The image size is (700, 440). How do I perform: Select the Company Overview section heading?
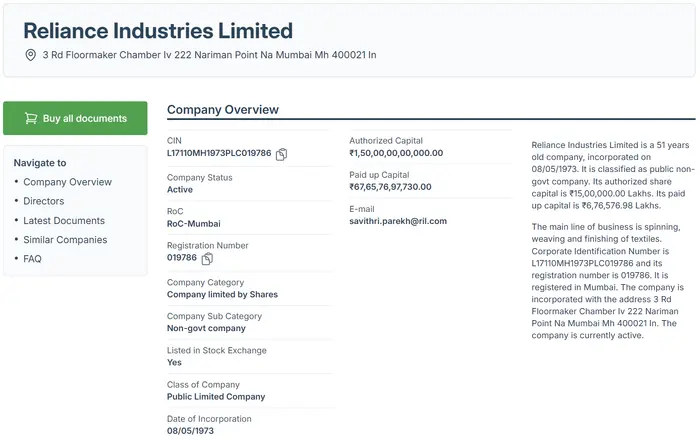223,110
